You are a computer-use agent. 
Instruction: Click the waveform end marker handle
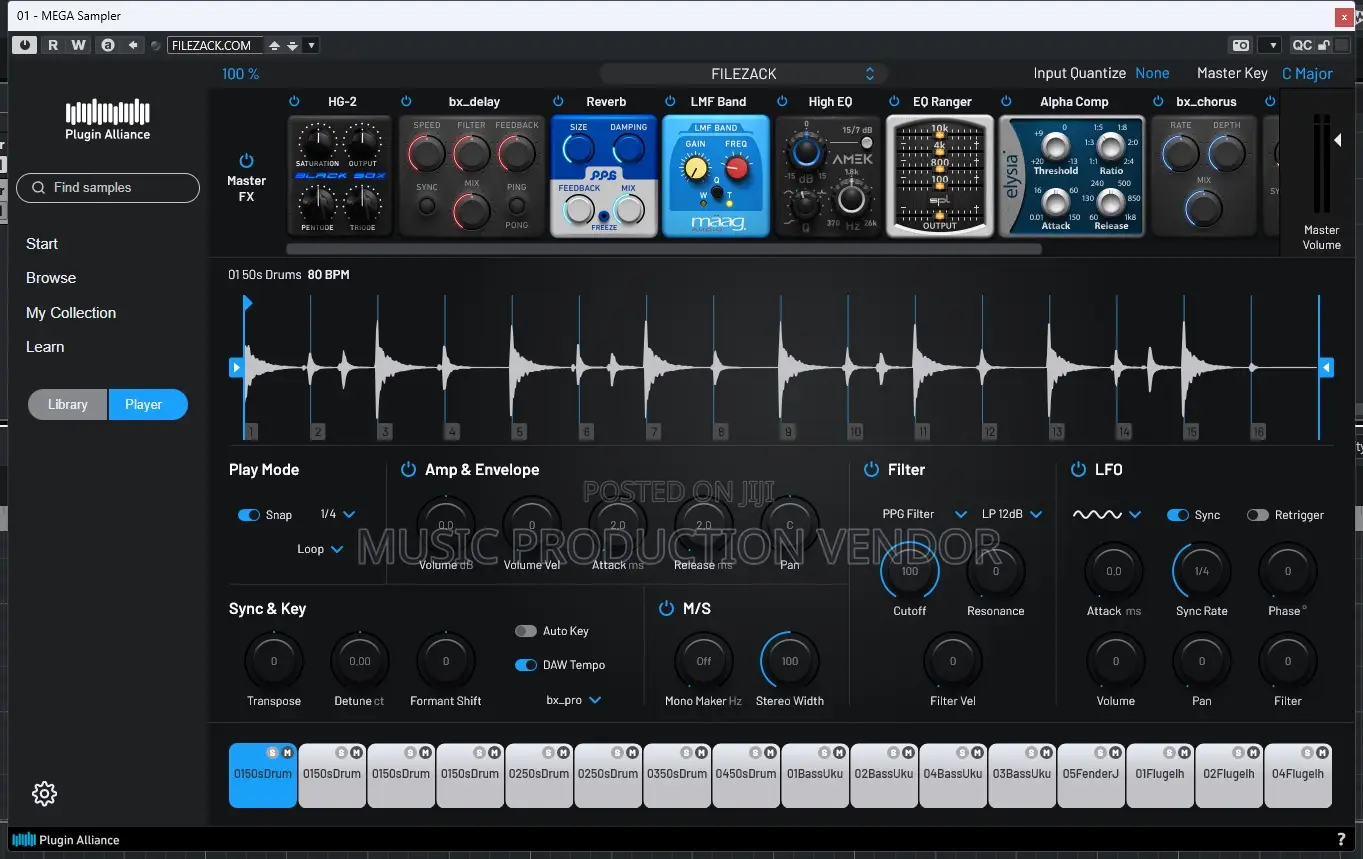[1326, 368]
